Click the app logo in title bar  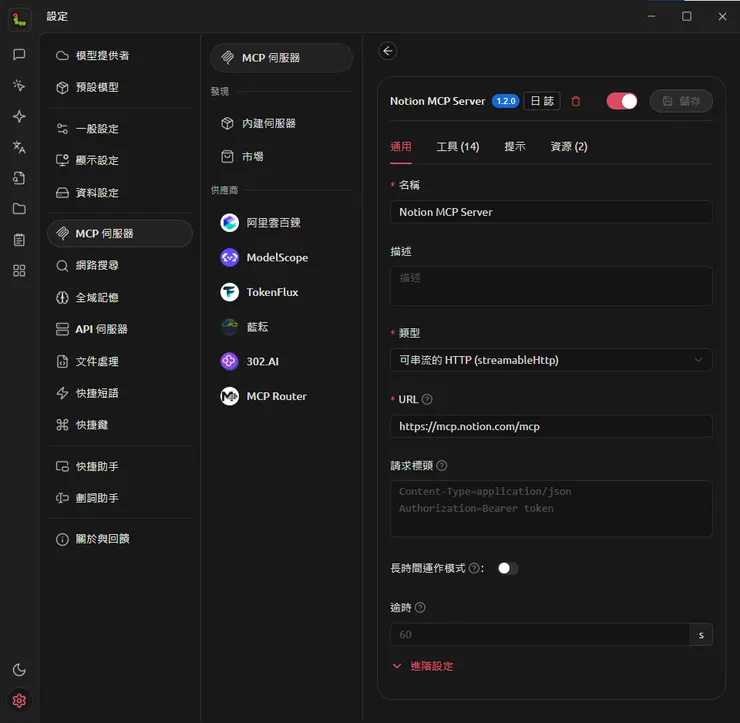coord(19,19)
